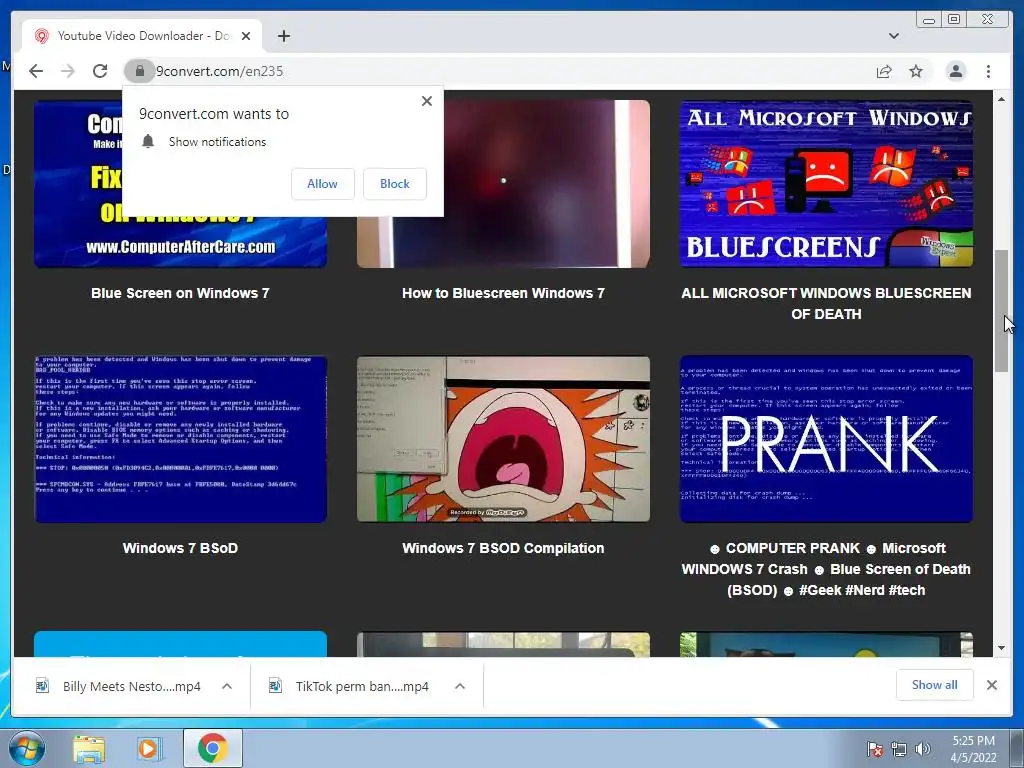Open Chrome three-dot menu

(x=988, y=71)
